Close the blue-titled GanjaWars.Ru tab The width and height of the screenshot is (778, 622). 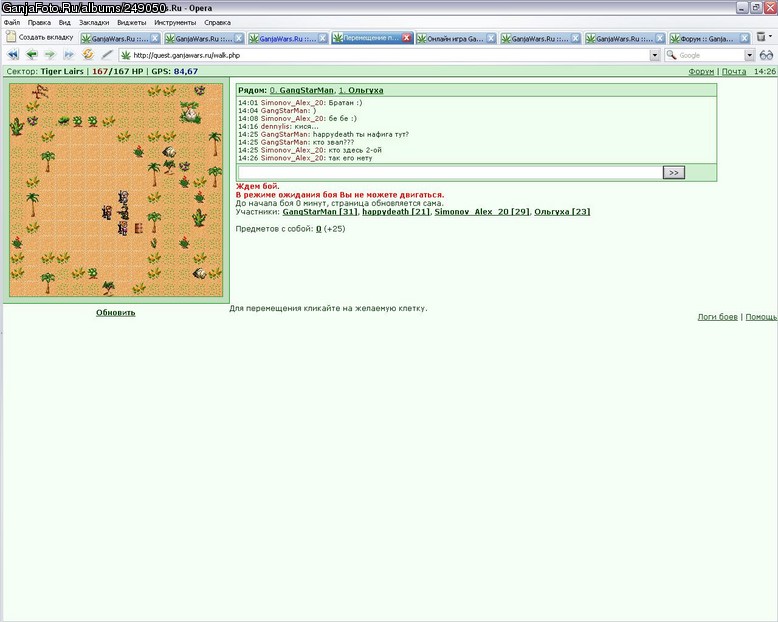[323, 39]
